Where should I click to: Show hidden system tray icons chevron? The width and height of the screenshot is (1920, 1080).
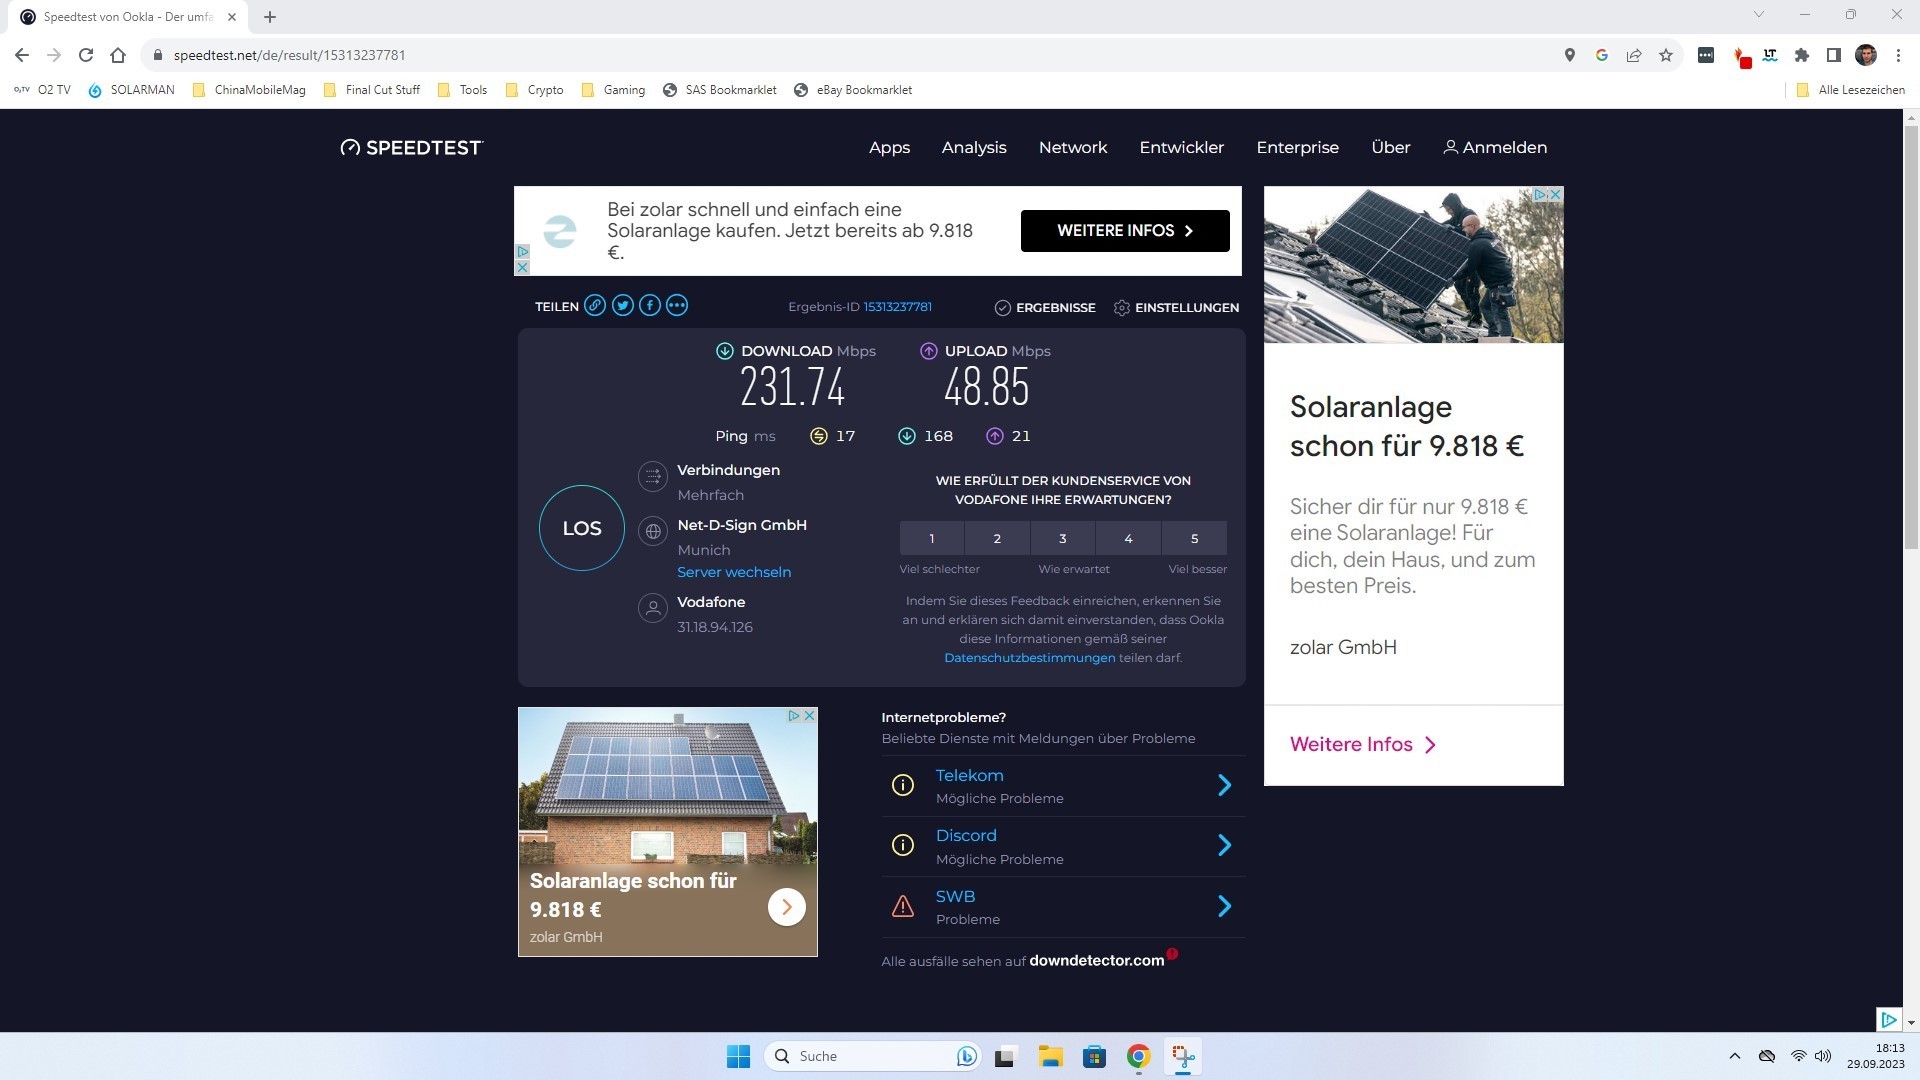(x=1735, y=1056)
